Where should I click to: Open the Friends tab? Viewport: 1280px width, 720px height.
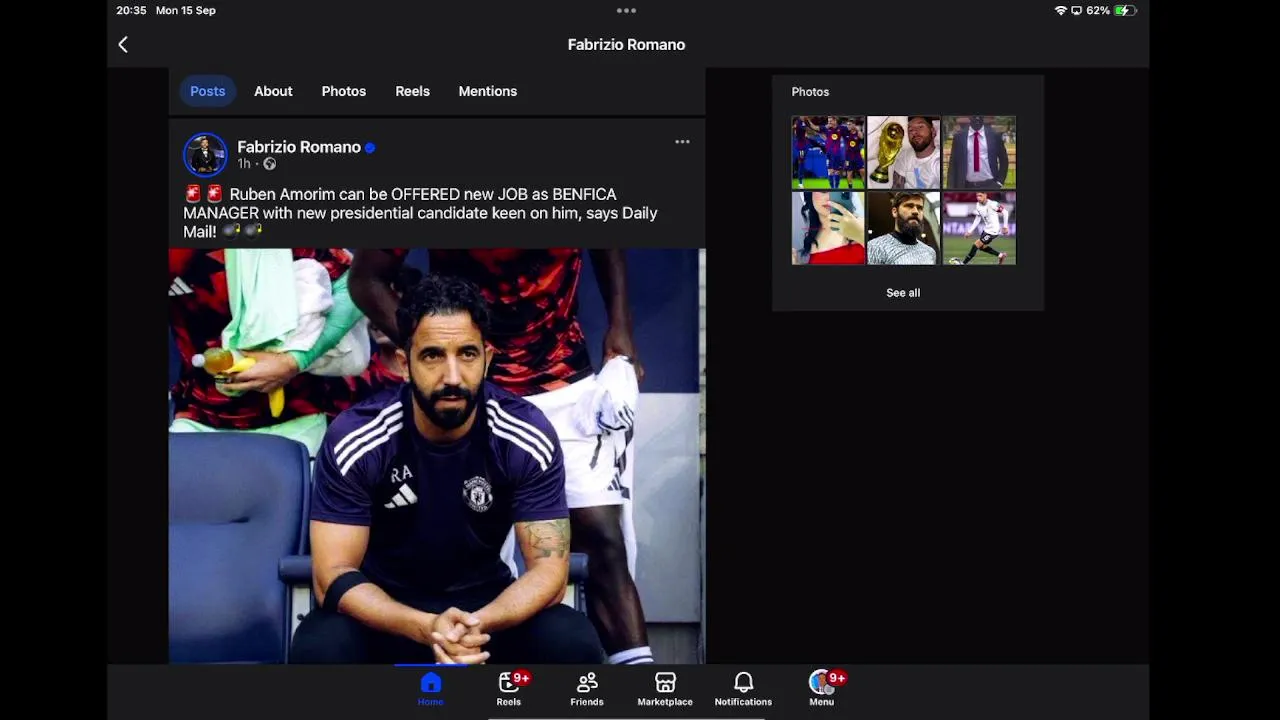587,689
